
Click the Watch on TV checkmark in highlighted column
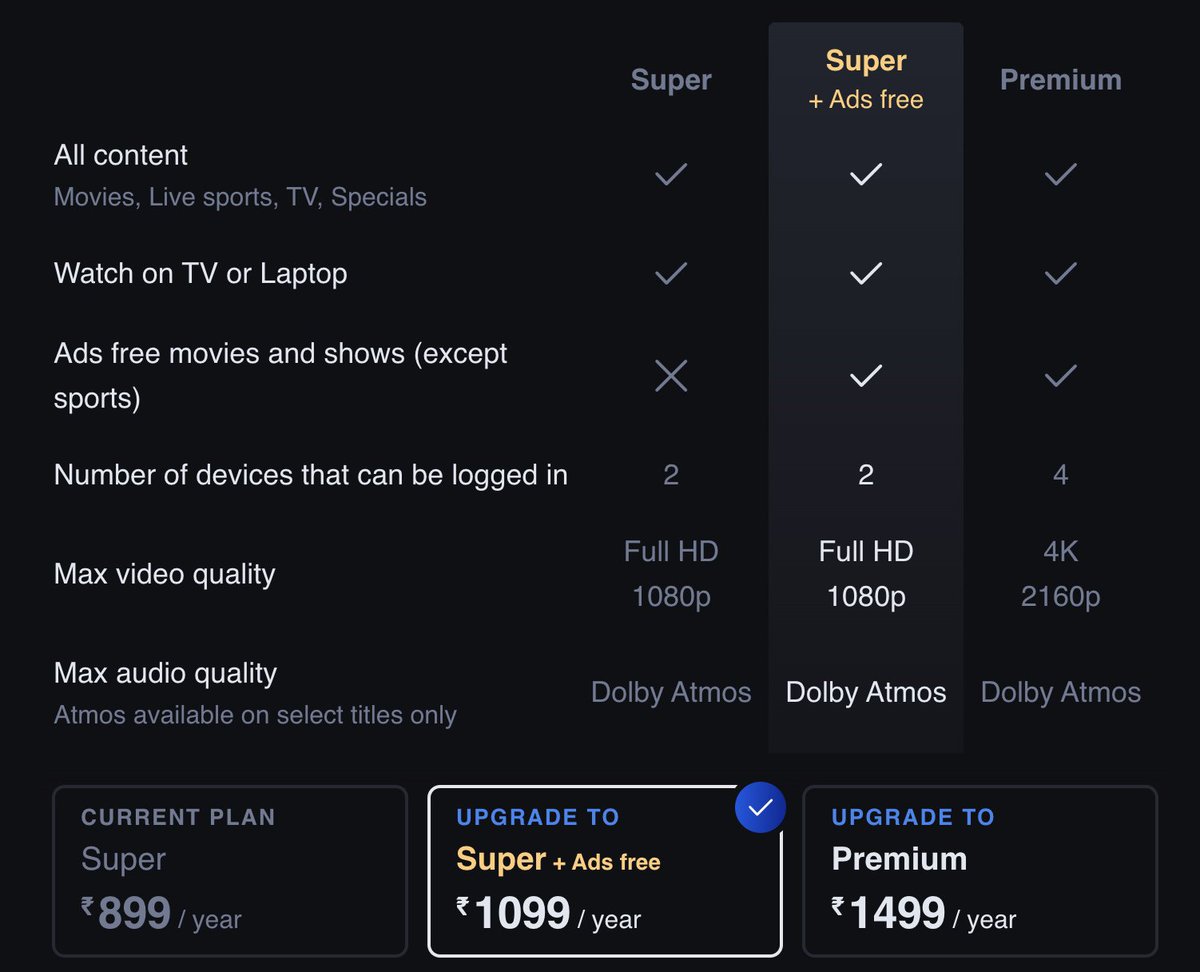point(866,273)
